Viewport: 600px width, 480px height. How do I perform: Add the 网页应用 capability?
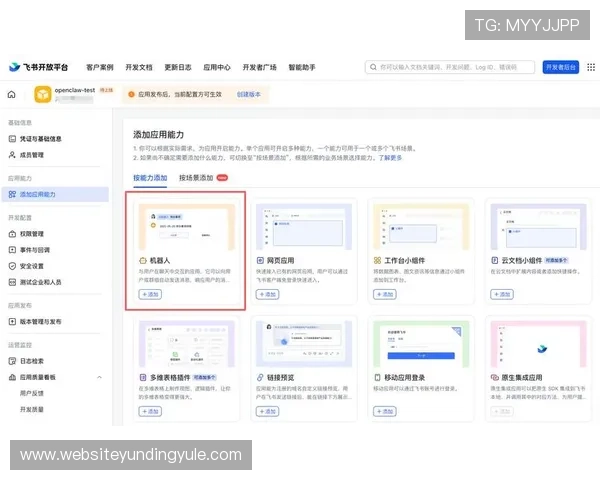pyautogui.click(x=267, y=294)
